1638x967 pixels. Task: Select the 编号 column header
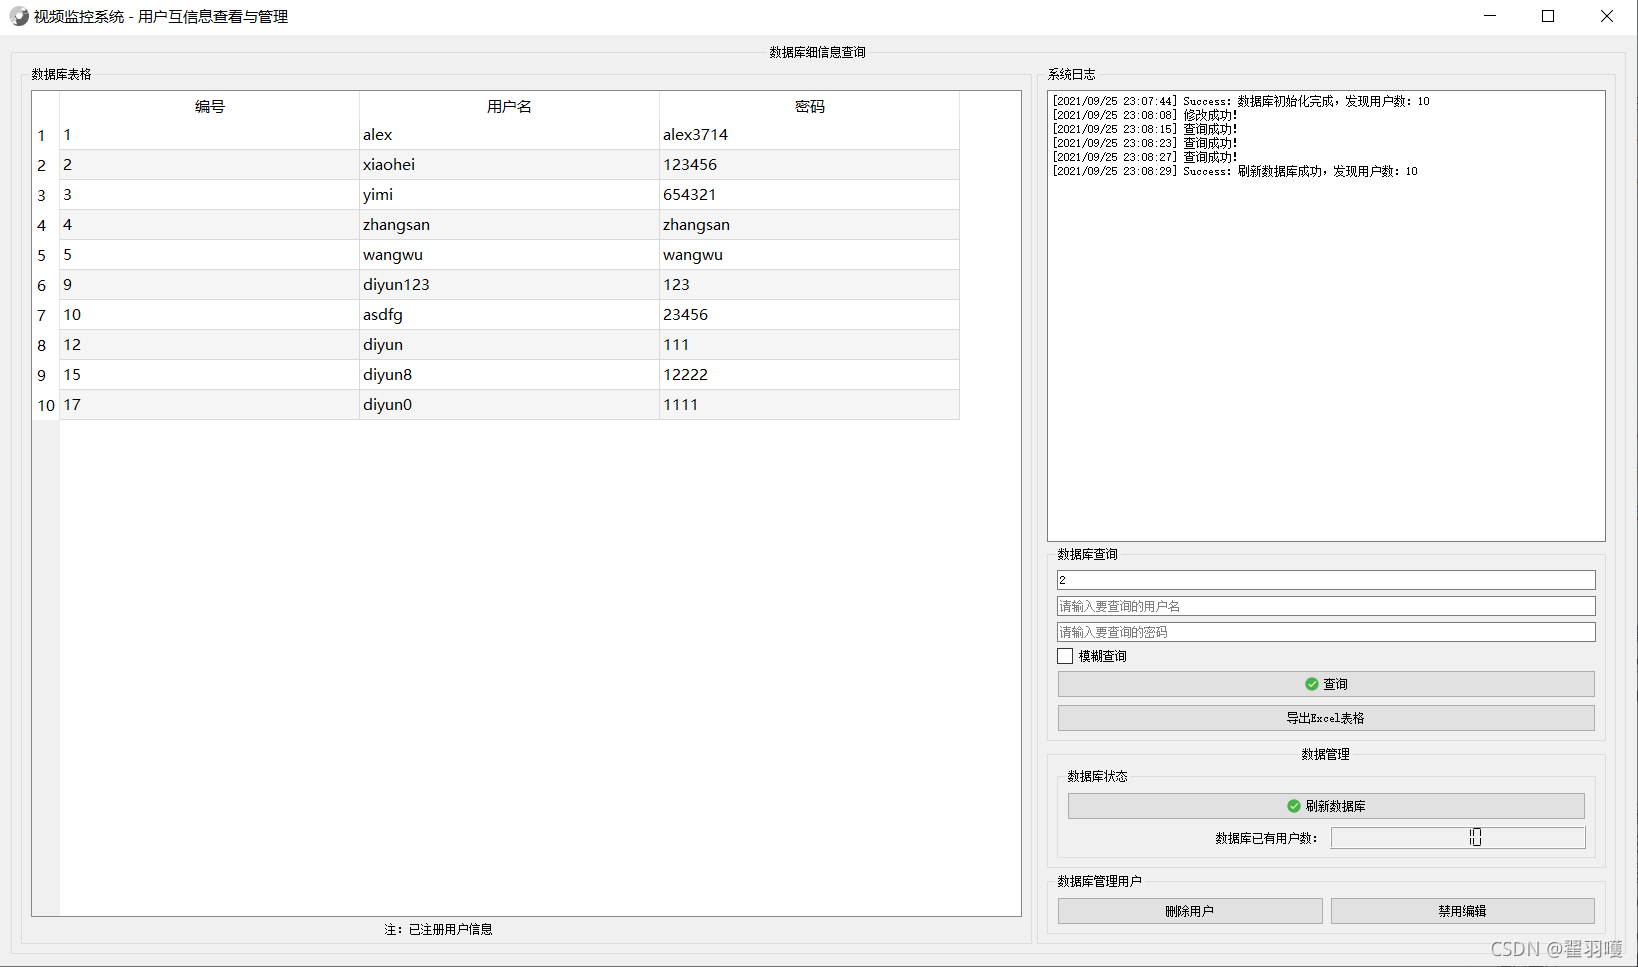pyautogui.click(x=210, y=106)
